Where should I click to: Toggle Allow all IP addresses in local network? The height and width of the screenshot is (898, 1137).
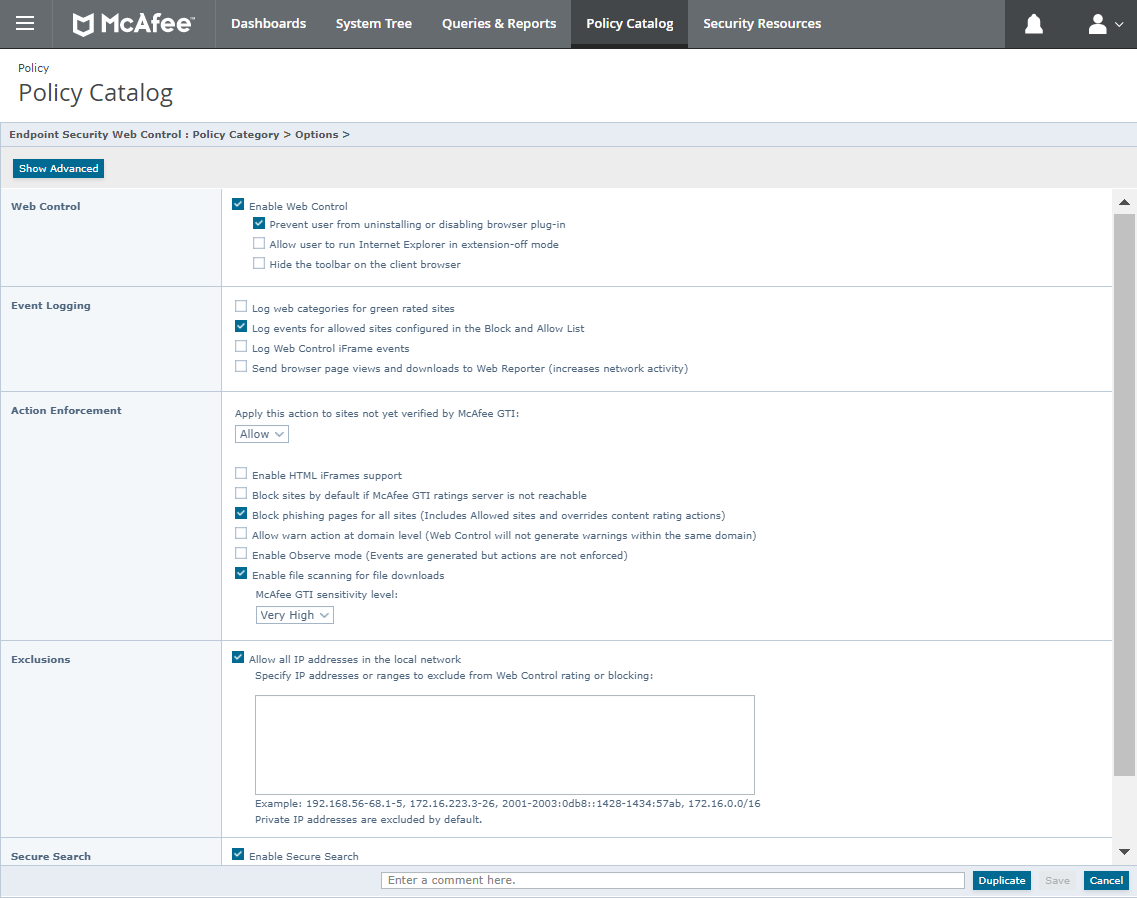pyautogui.click(x=238, y=657)
